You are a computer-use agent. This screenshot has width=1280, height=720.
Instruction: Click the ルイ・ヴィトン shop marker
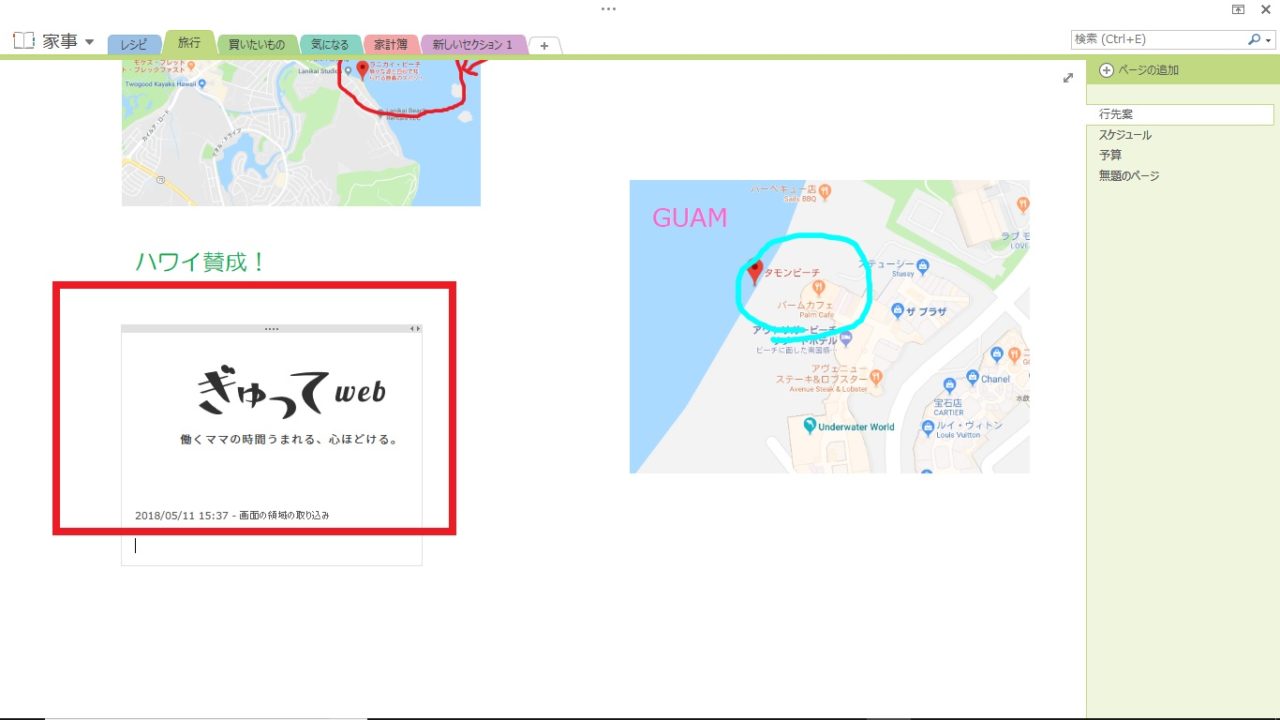pyautogui.click(x=927, y=430)
